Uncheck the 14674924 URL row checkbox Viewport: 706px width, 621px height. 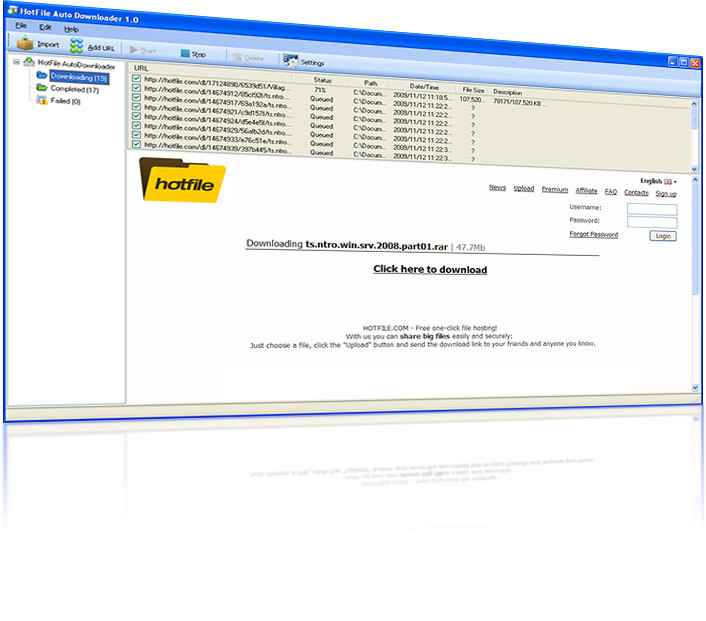coord(136,116)
